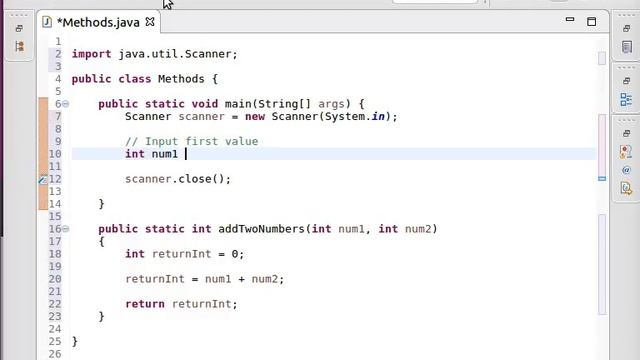Open the Task List view icon
Image resolution: width=640 pixels, height=360 pixels.
click(x=627, y=47)
